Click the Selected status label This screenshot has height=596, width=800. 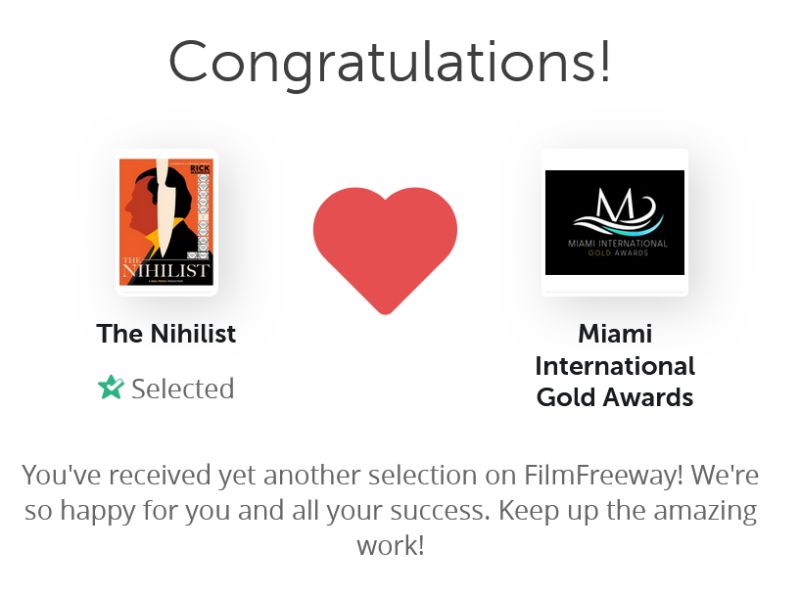tap(182, 388)
